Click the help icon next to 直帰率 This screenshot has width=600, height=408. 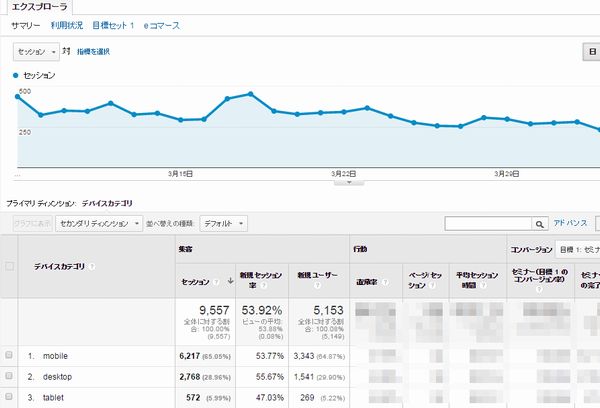click(385, 282)
